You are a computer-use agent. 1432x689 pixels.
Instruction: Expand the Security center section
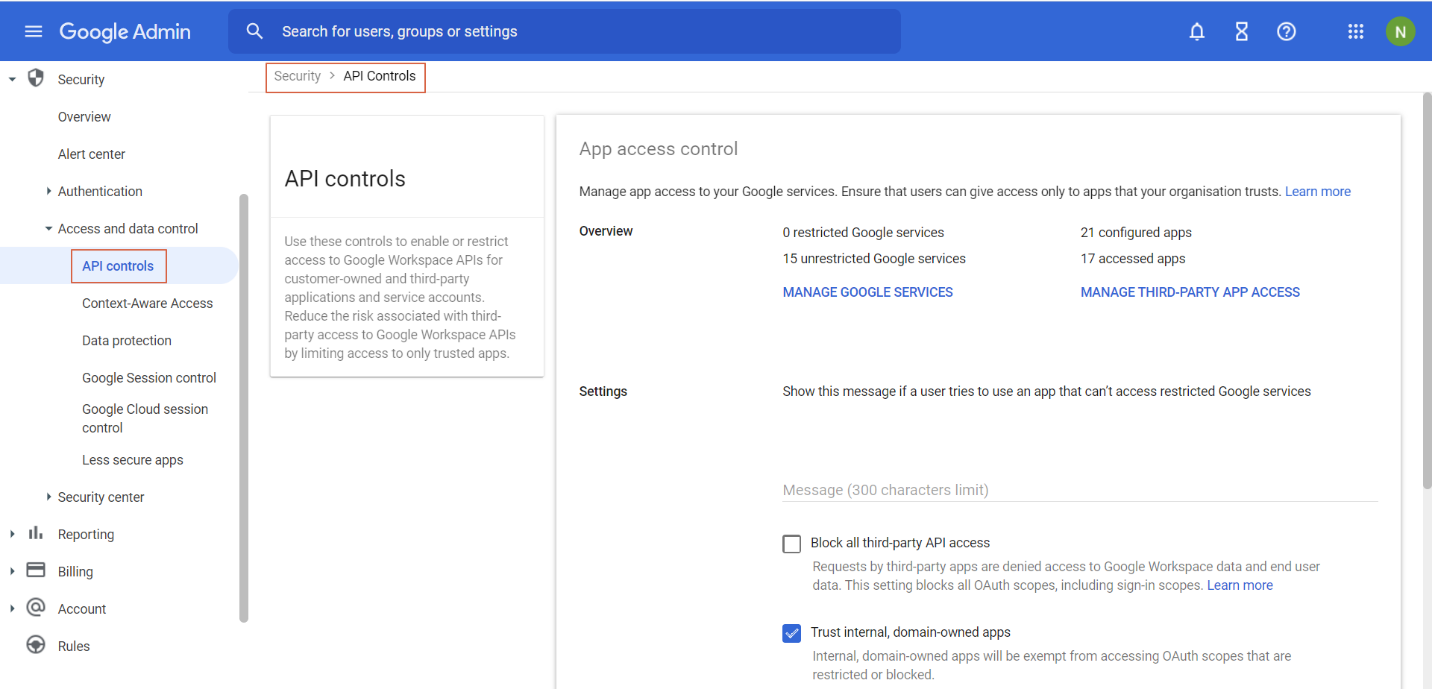click(x=49, y=497)
